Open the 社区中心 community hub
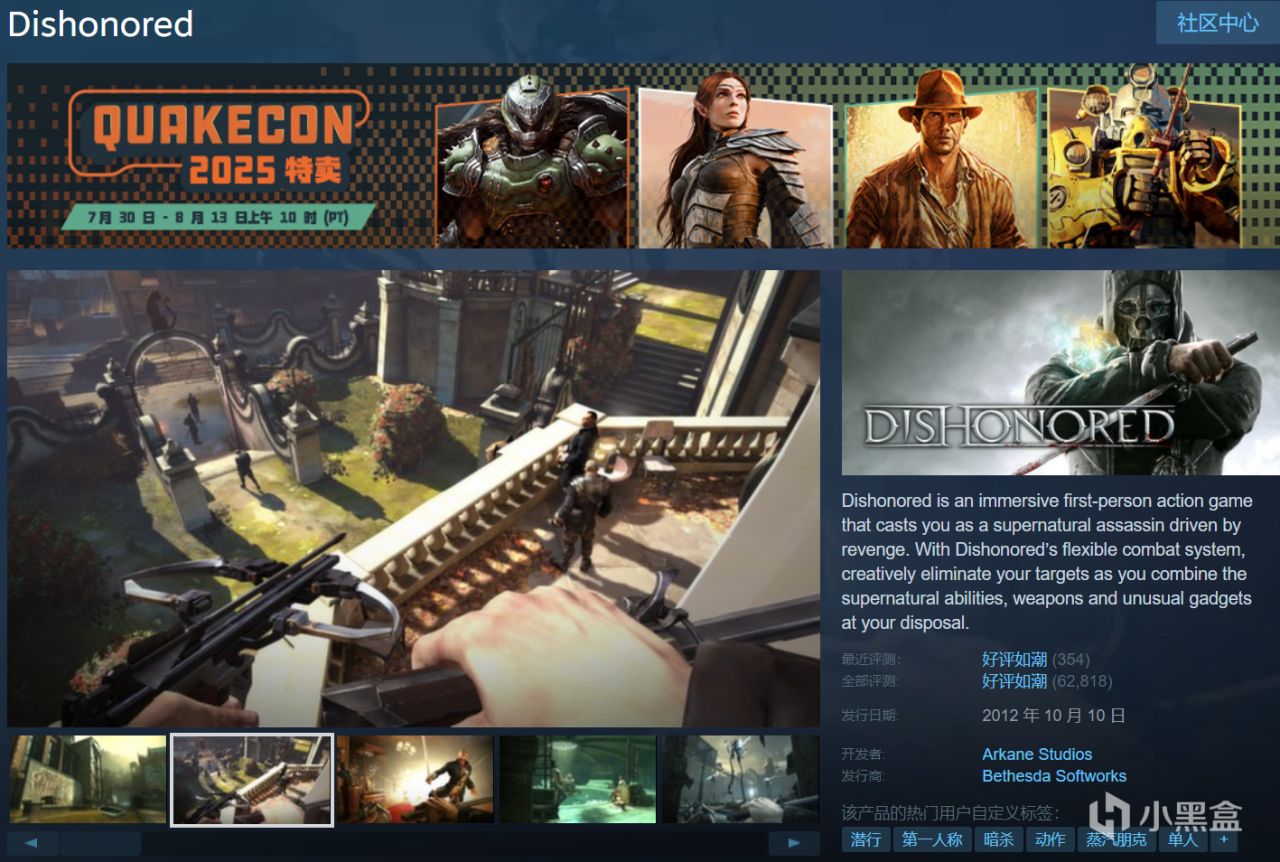This screenshot has height=862, width=1280. tap(1217, 23)
